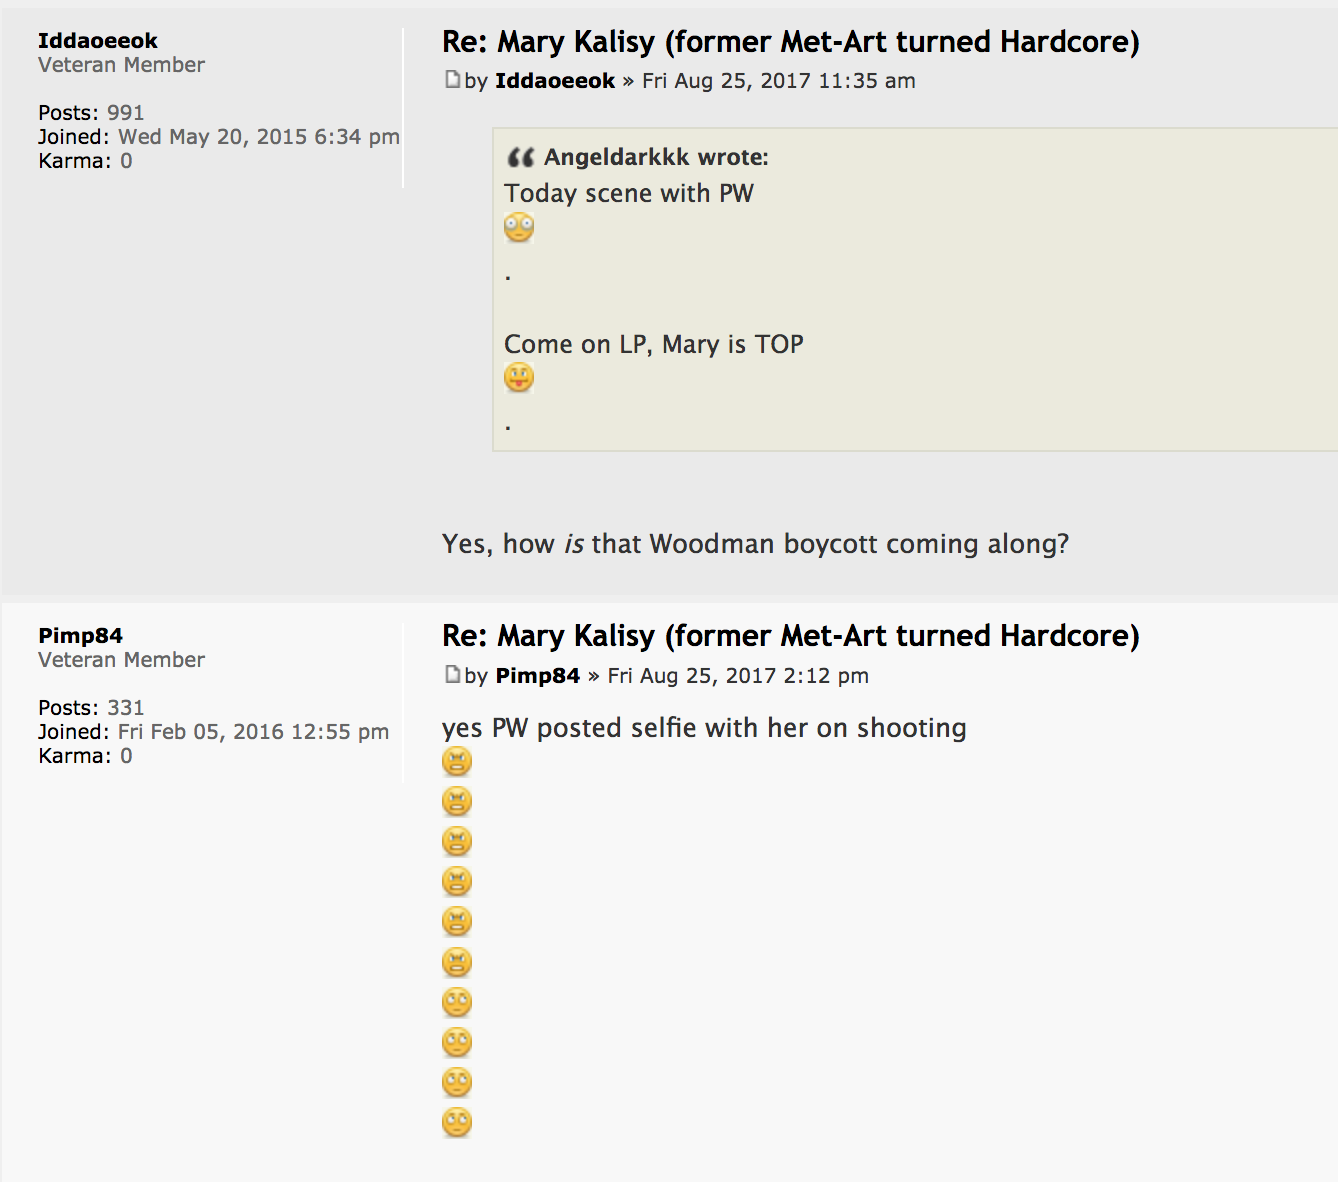
Task: Open Iddaoeeok's profile from the left sidebar
Action: (98, 41)
